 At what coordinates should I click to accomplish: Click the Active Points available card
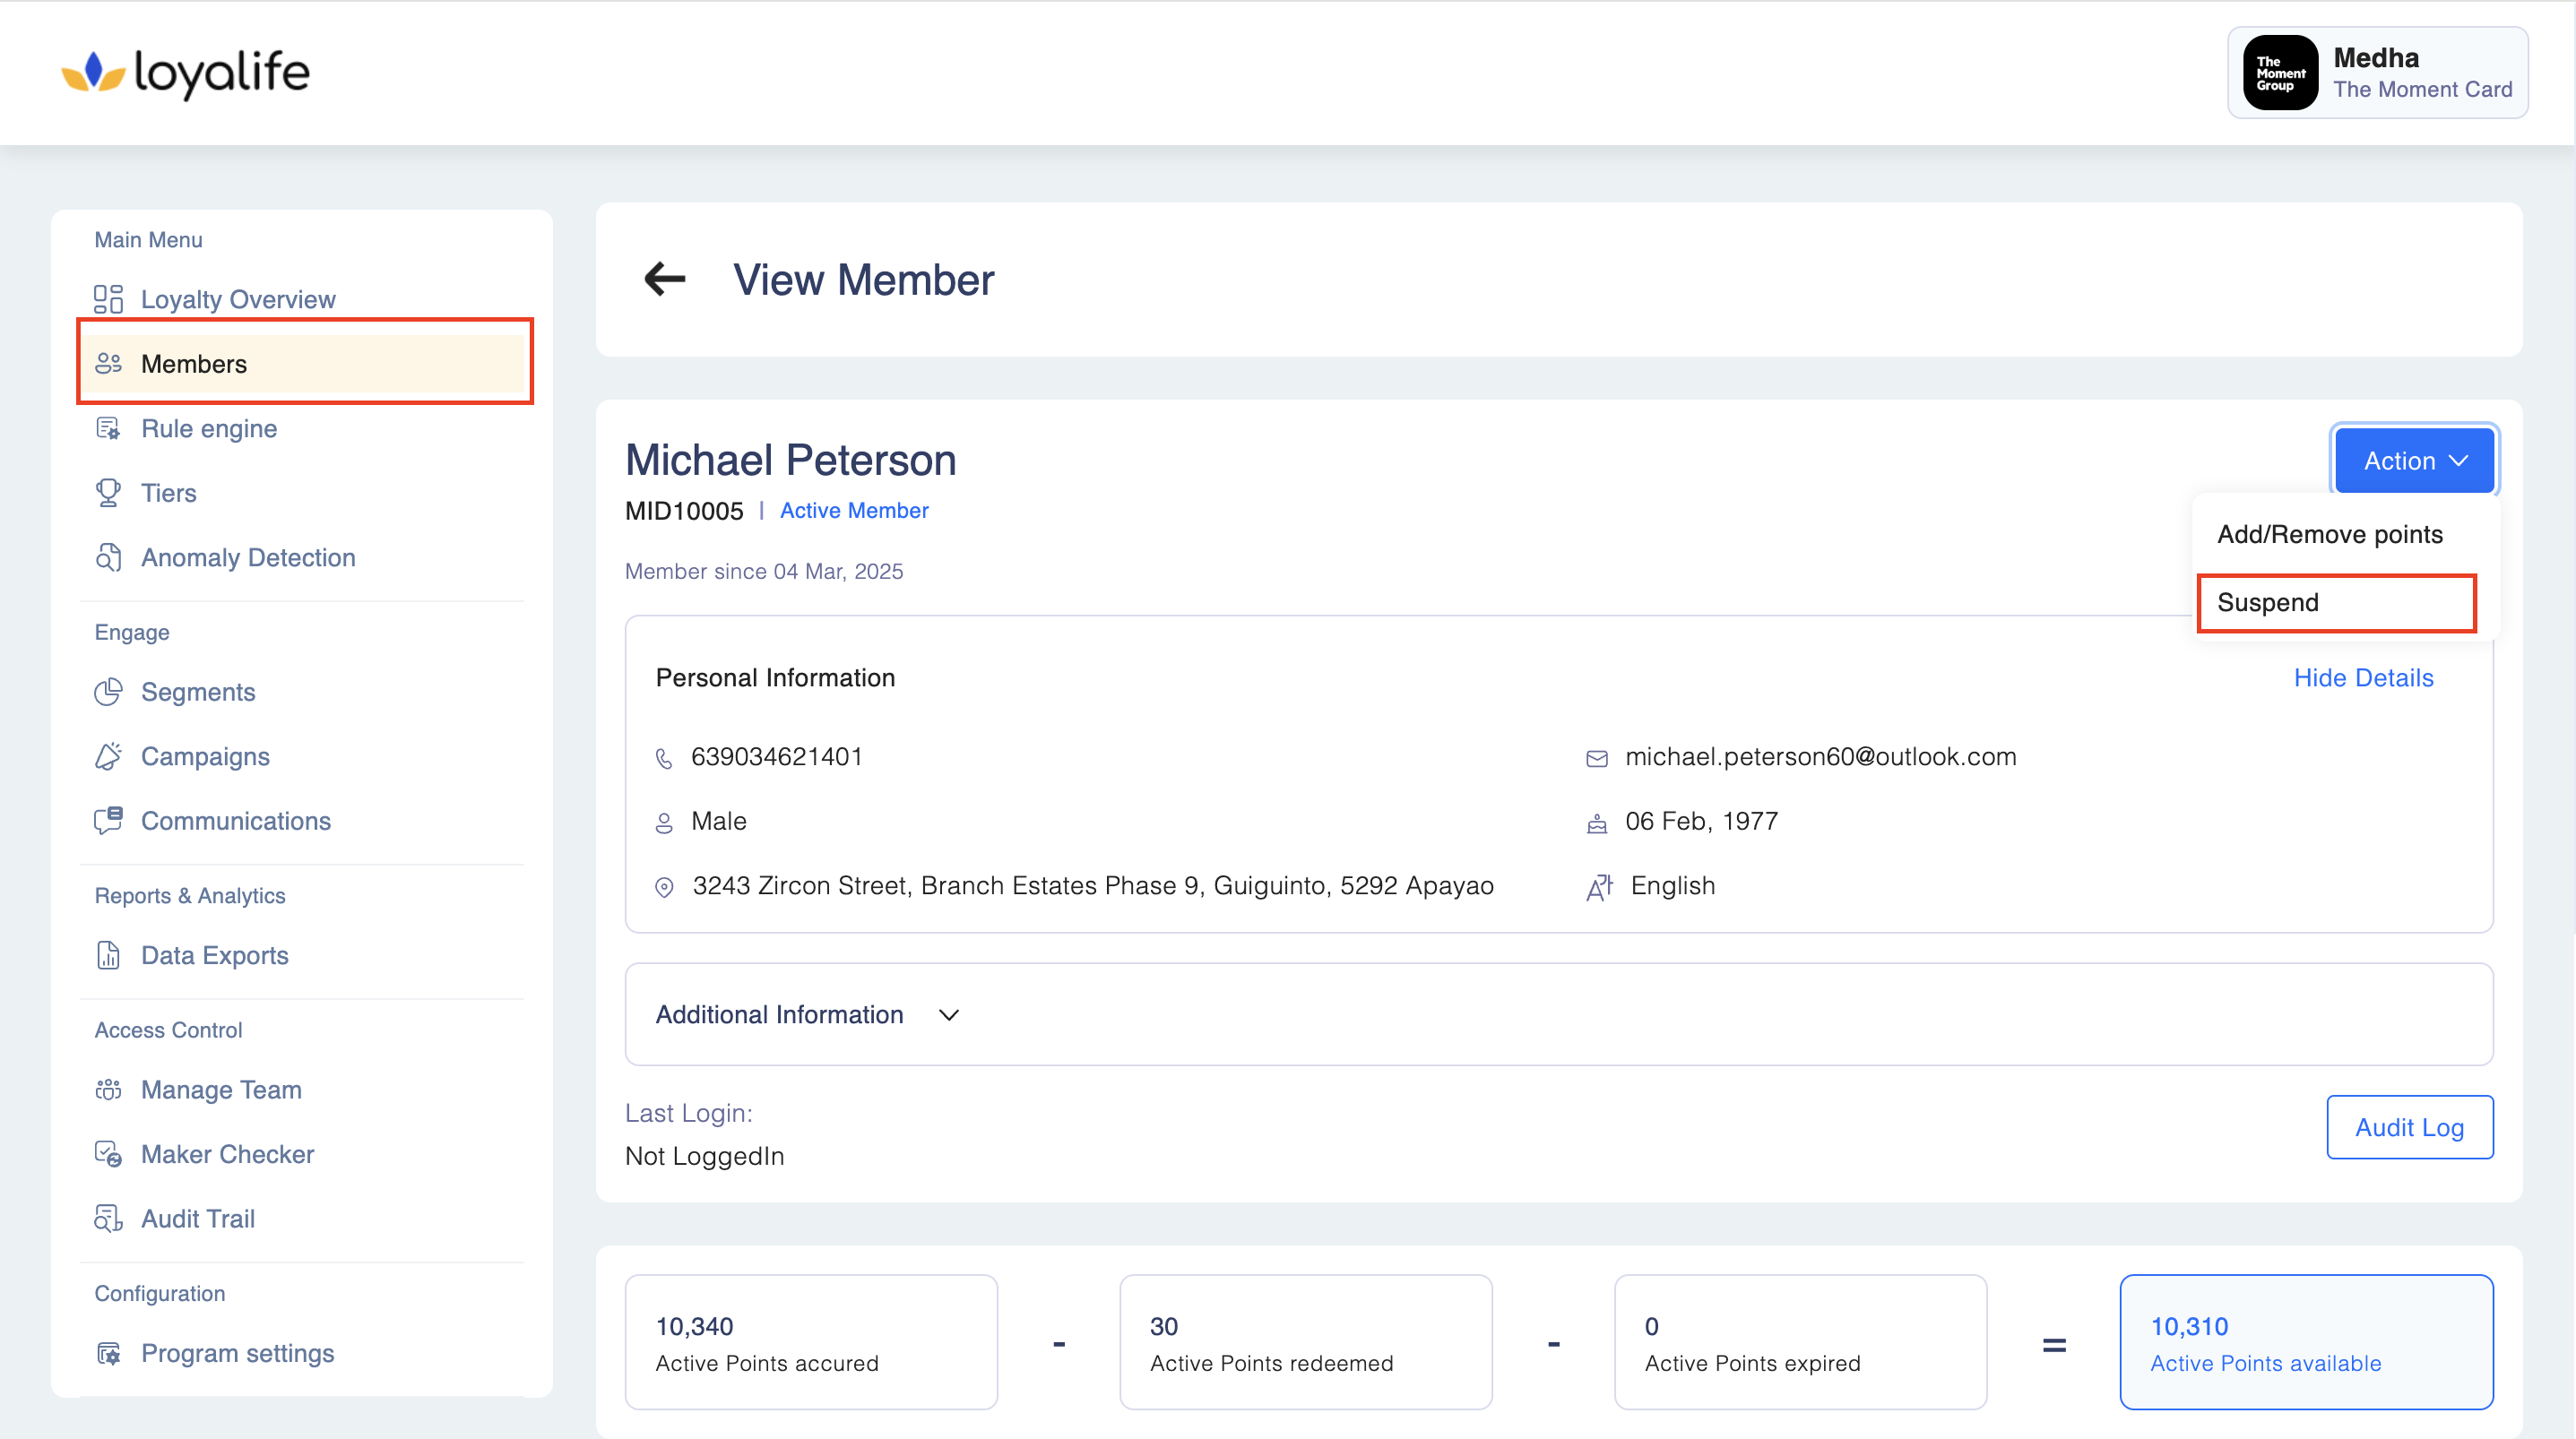coord(2305,1342)
